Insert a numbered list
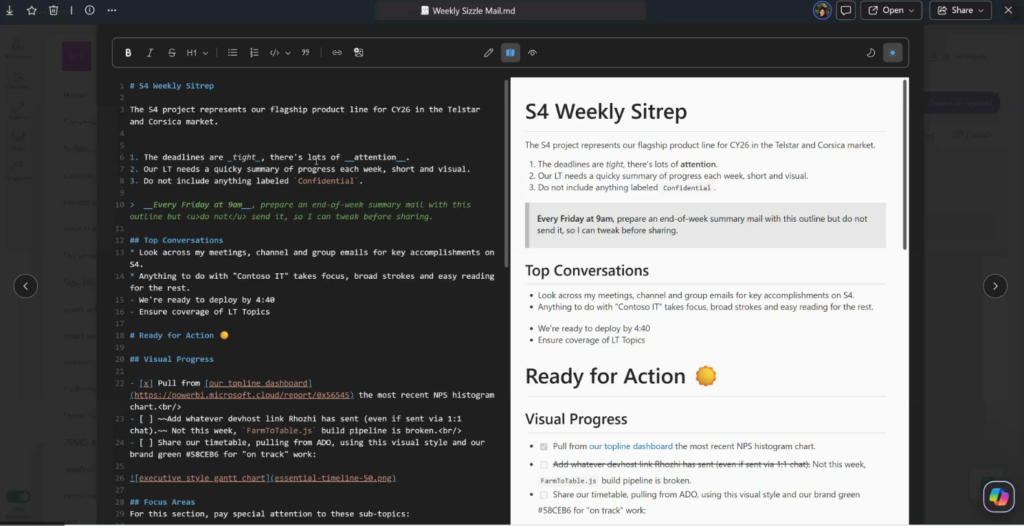Screen dimensions: 1024x526 (x=254, y=52)
